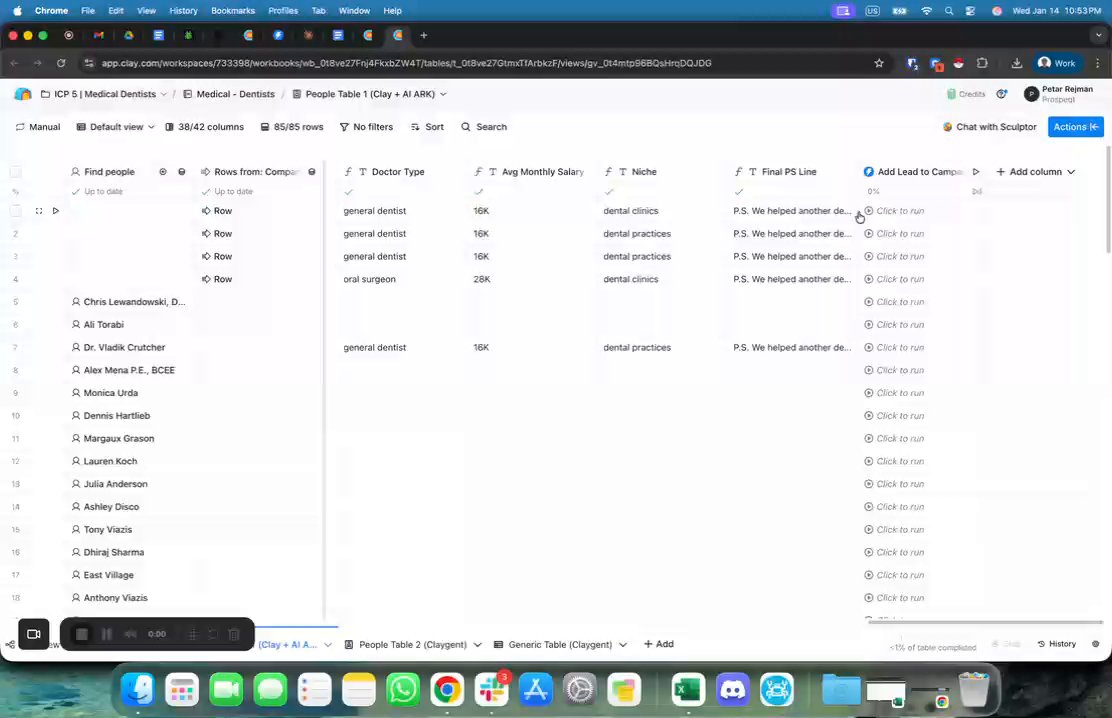The width and height of the screenshot is (1112, 718).
Task: Click the horizontal scrollbar at the table bottom
Action: (x=985, y=622)
